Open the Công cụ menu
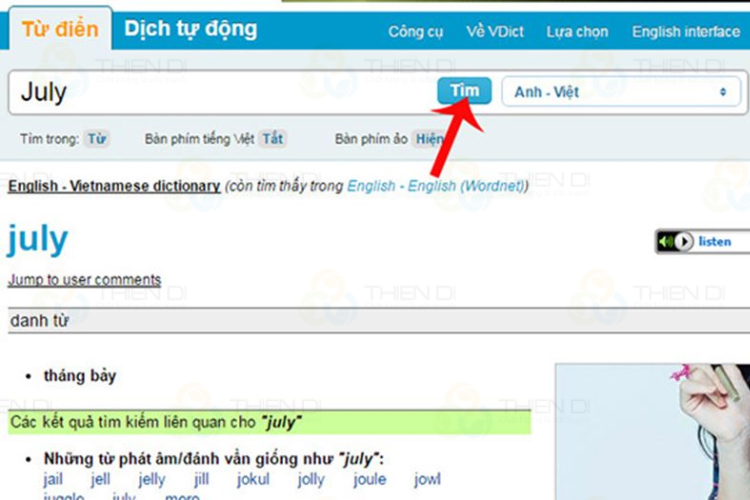 (415, 32)
